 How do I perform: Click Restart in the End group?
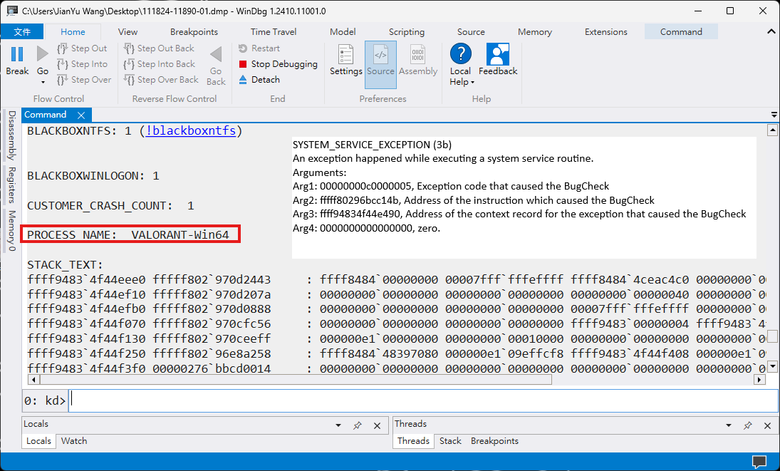tap(259, 48)
